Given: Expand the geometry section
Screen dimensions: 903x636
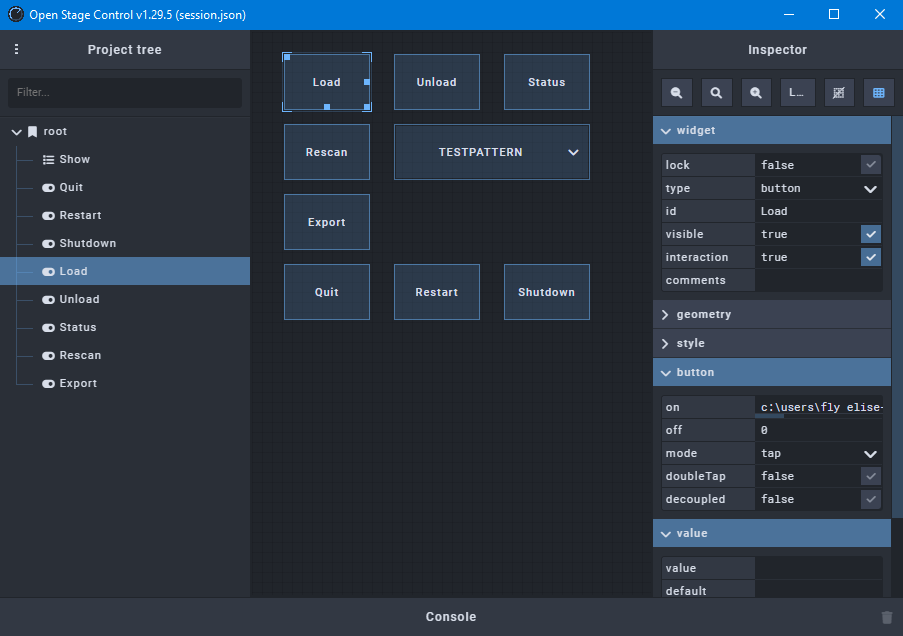Looking at the screenshot, I should click(x=772, y=315).
